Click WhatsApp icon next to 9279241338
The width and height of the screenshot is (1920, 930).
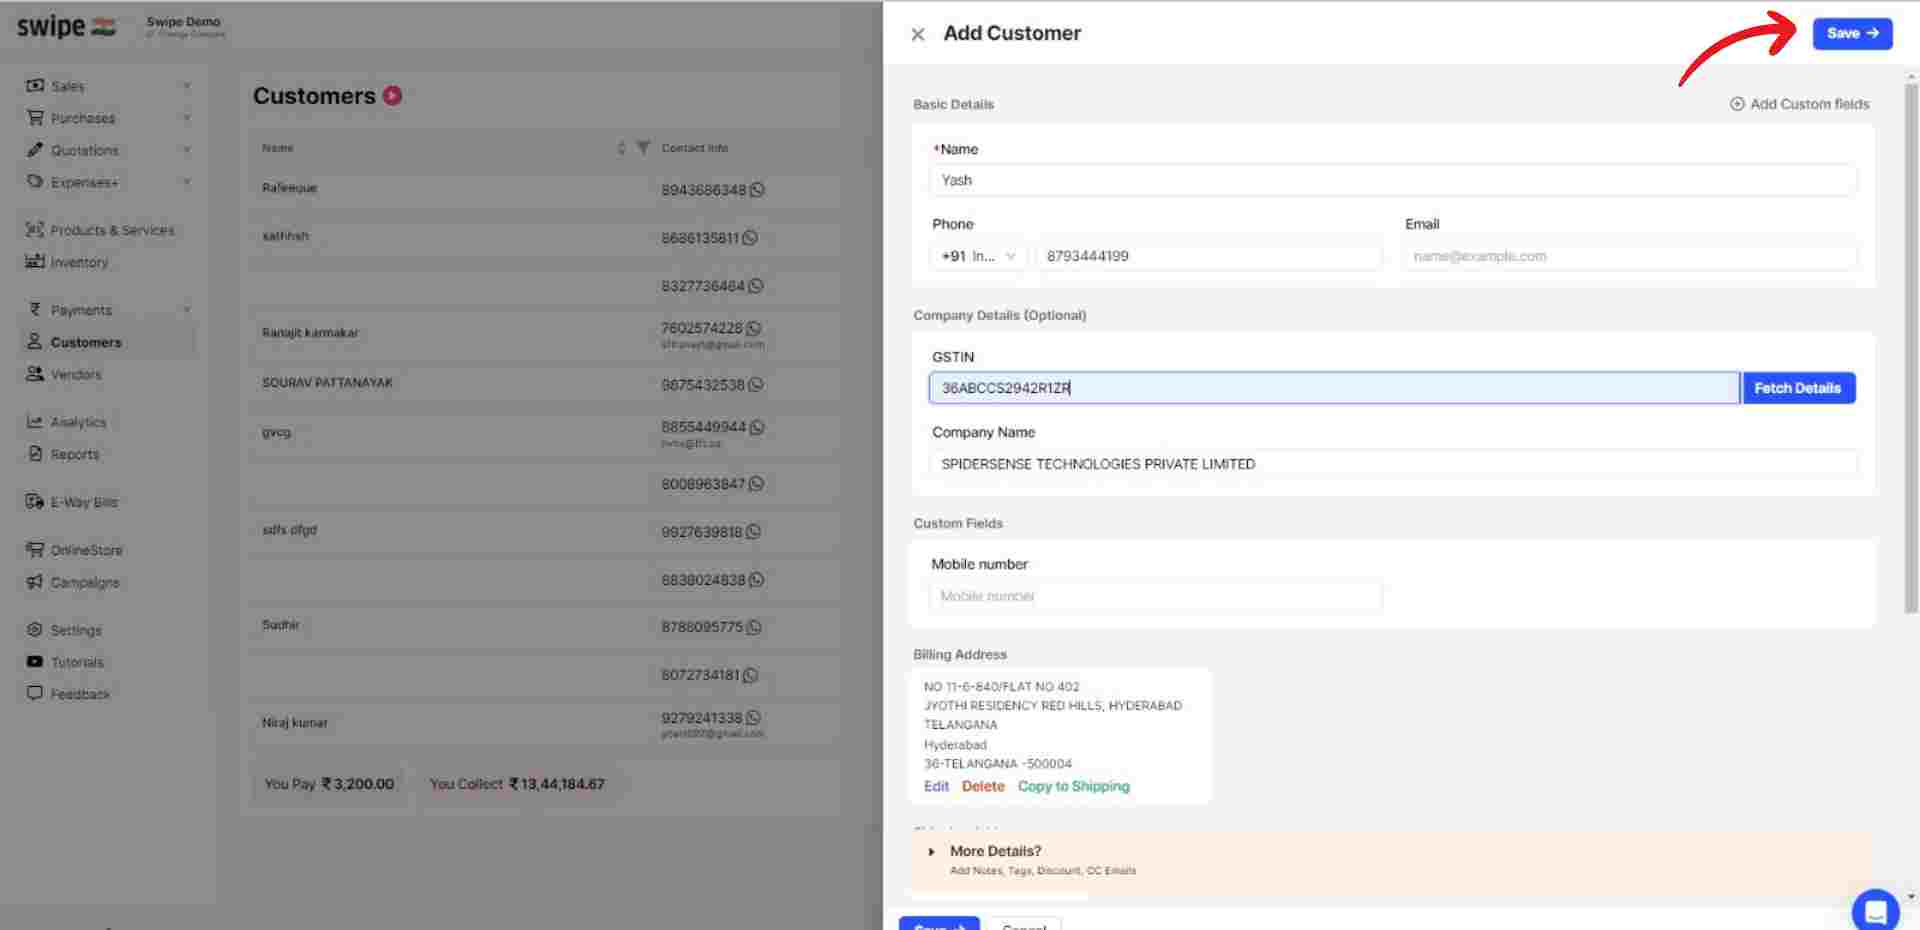click(x=753, y=718)
